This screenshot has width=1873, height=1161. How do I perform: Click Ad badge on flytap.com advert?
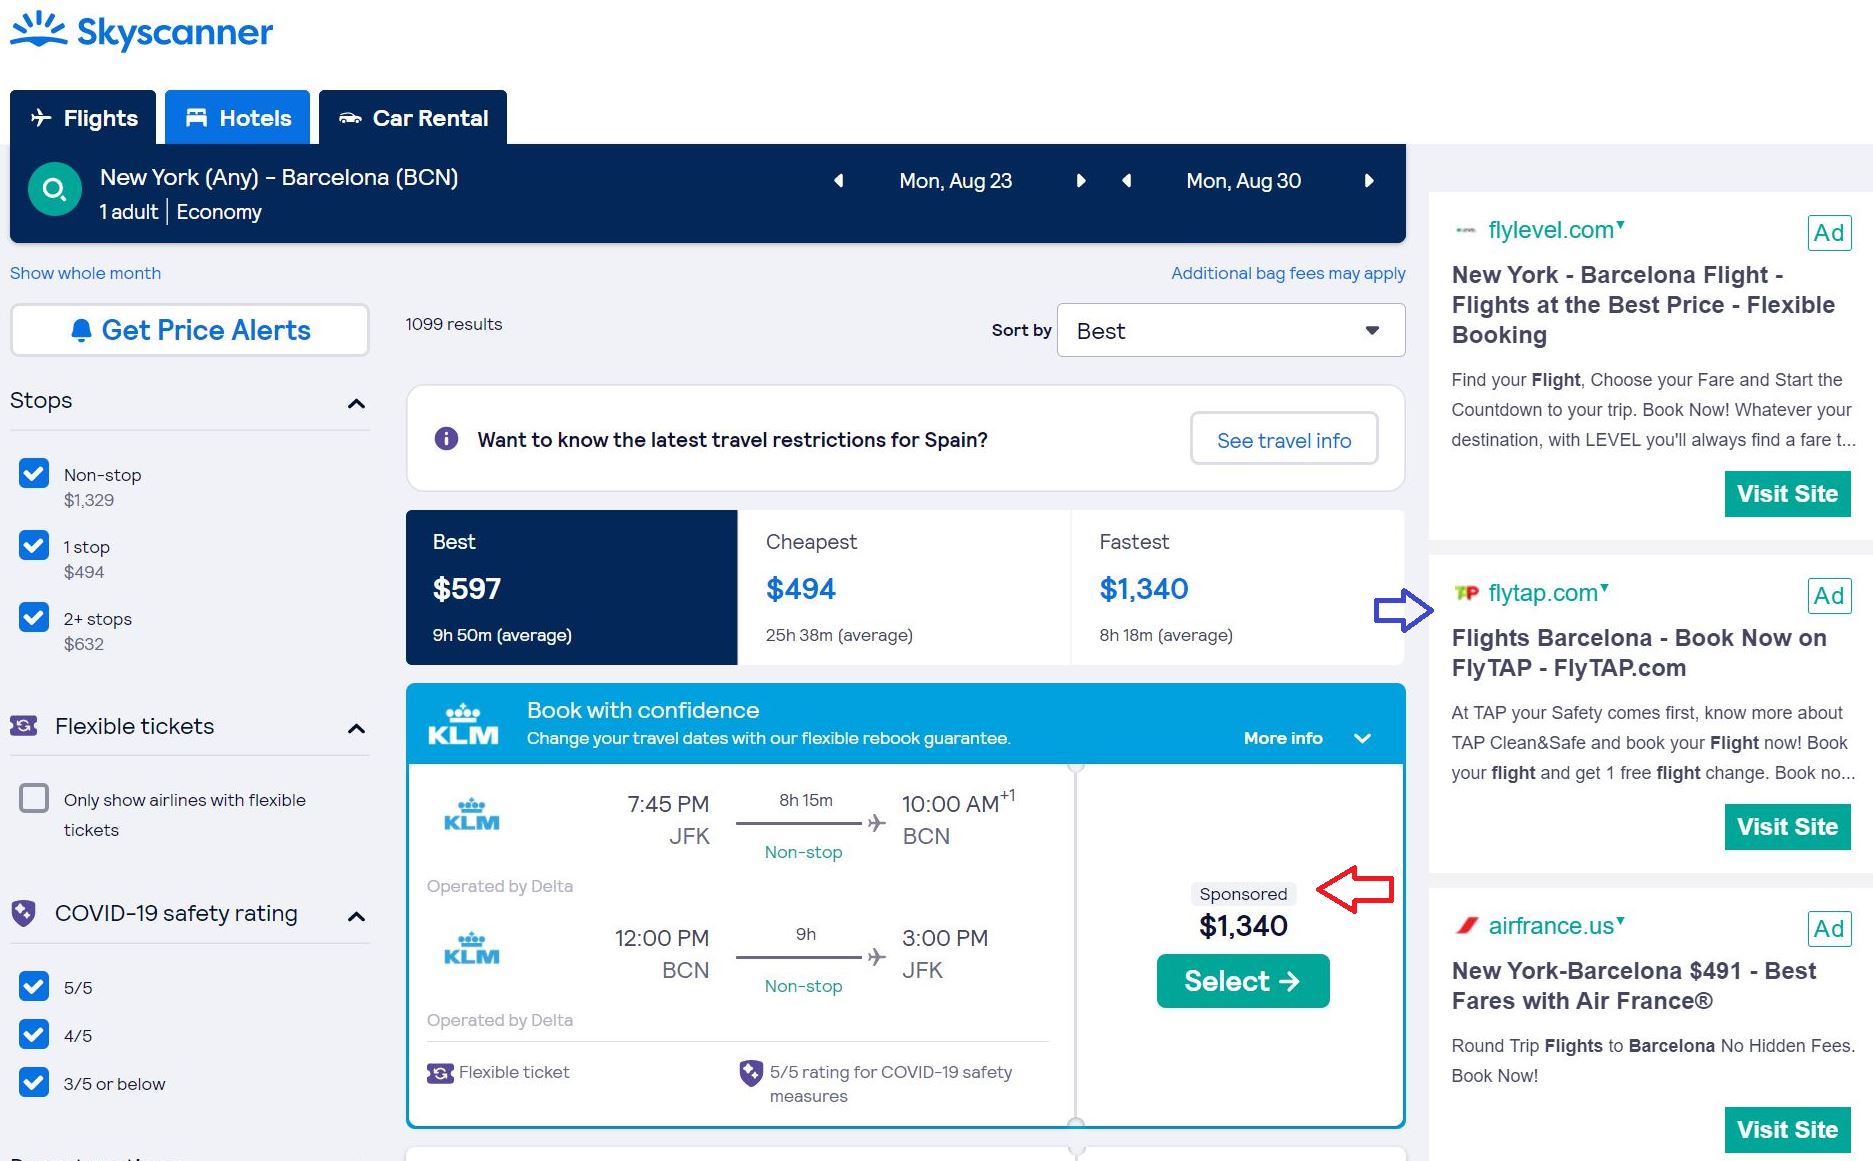(x=1829, y=596)
